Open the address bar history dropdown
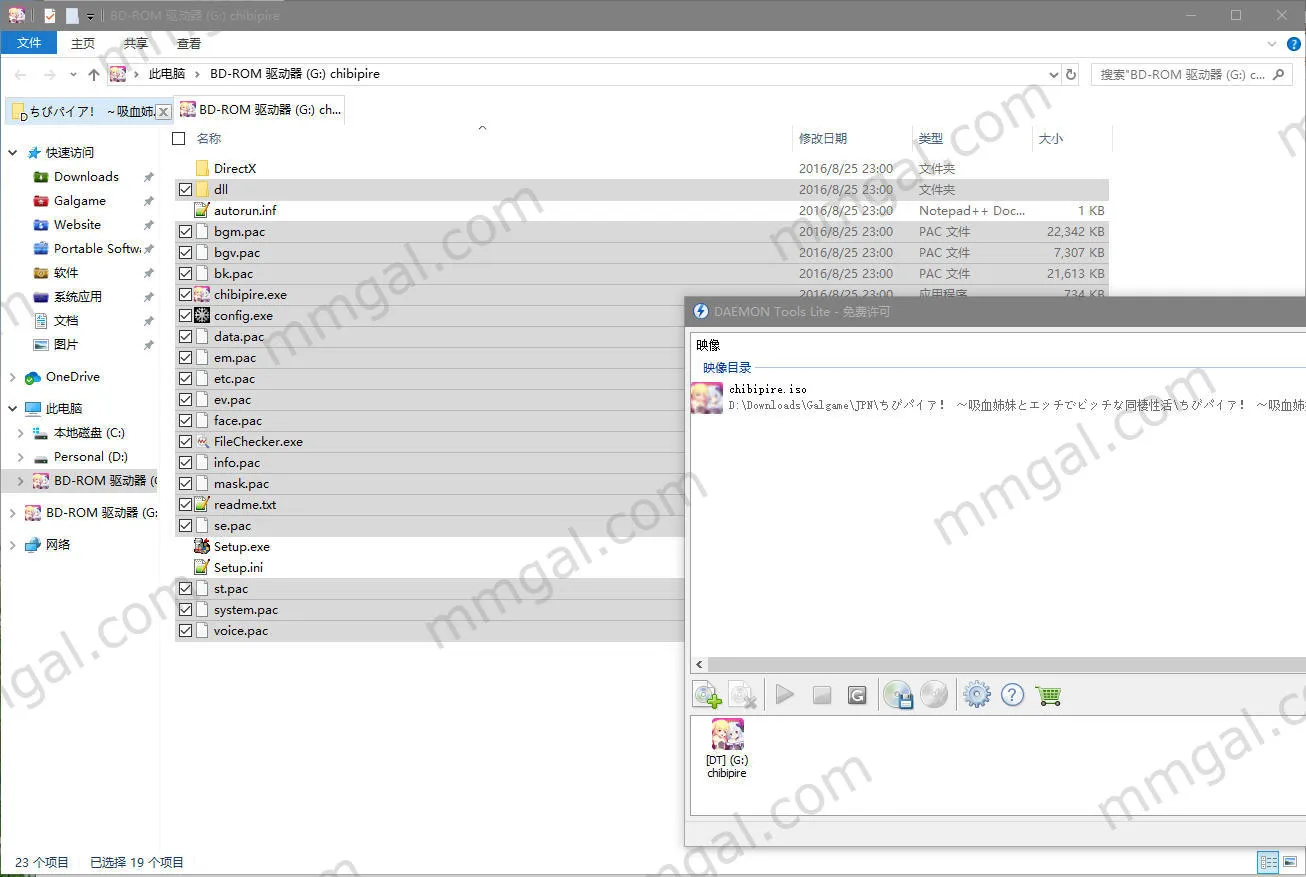 pyautogui.click(x=1053, y=75)
